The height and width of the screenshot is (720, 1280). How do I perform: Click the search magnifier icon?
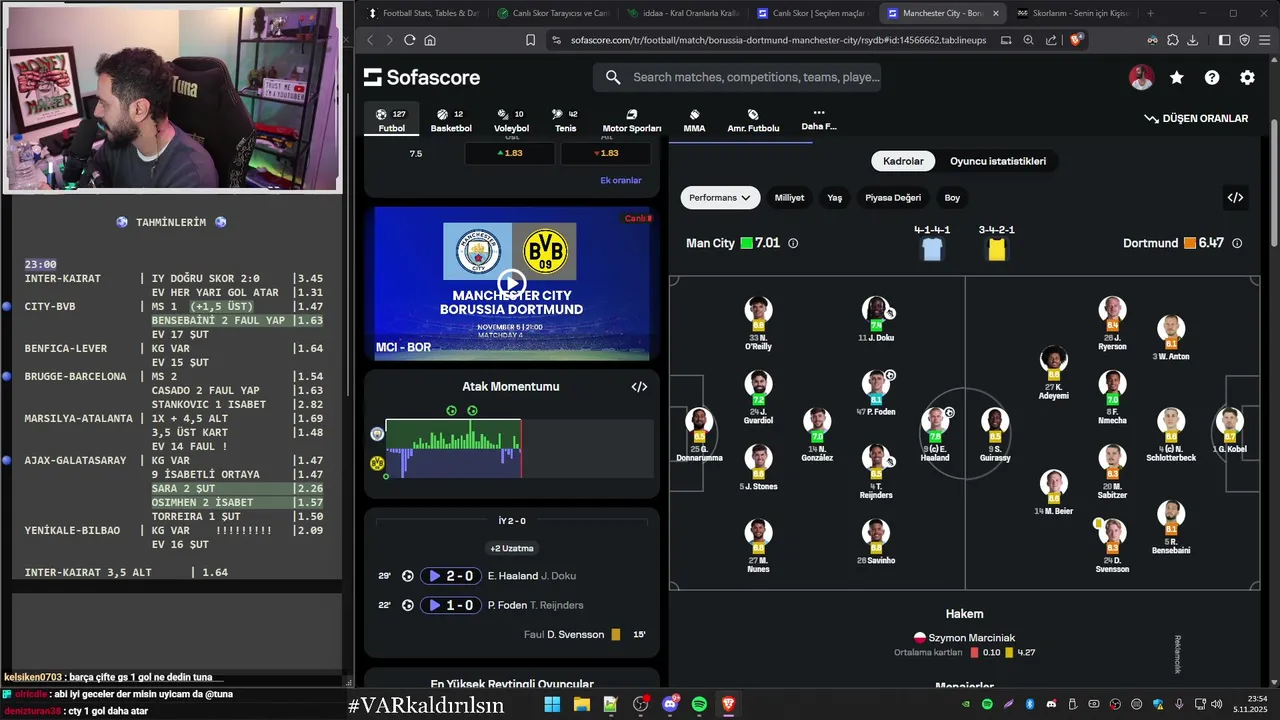[613, 77]
